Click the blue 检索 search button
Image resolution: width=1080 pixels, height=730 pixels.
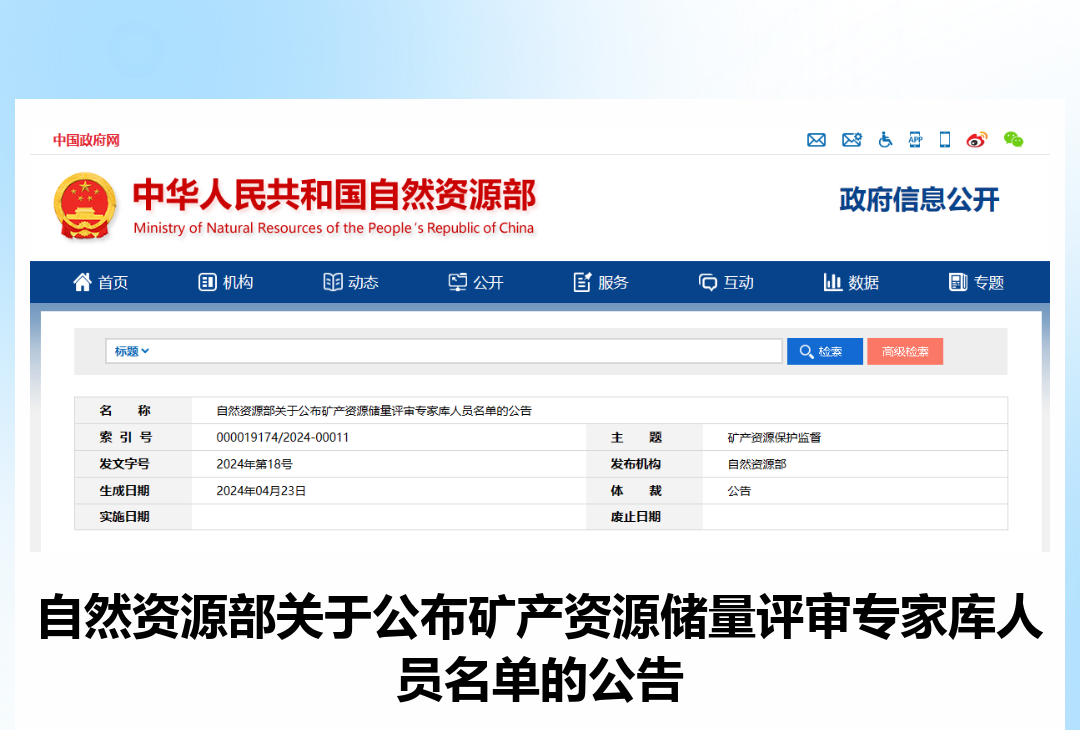[x=824, y=352]
